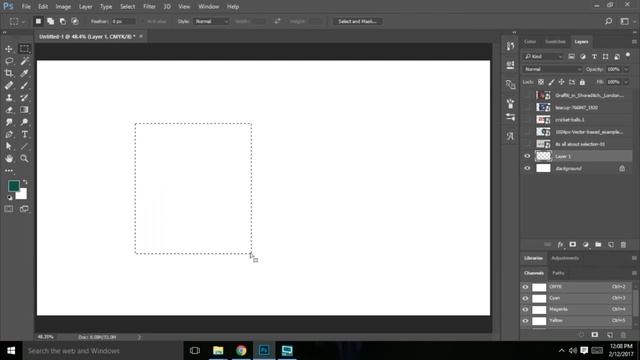Select the Horizontal Type tool

(x=24, y=134)
